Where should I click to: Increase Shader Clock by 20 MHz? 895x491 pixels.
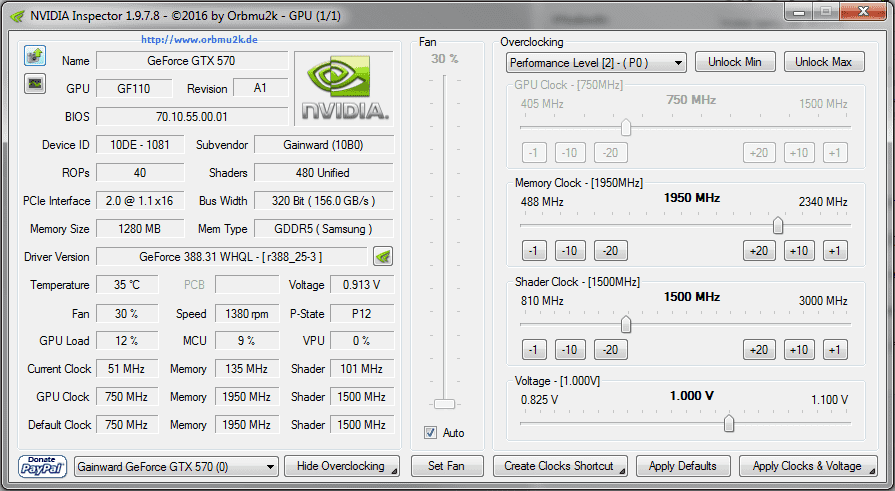coord(759,349)
